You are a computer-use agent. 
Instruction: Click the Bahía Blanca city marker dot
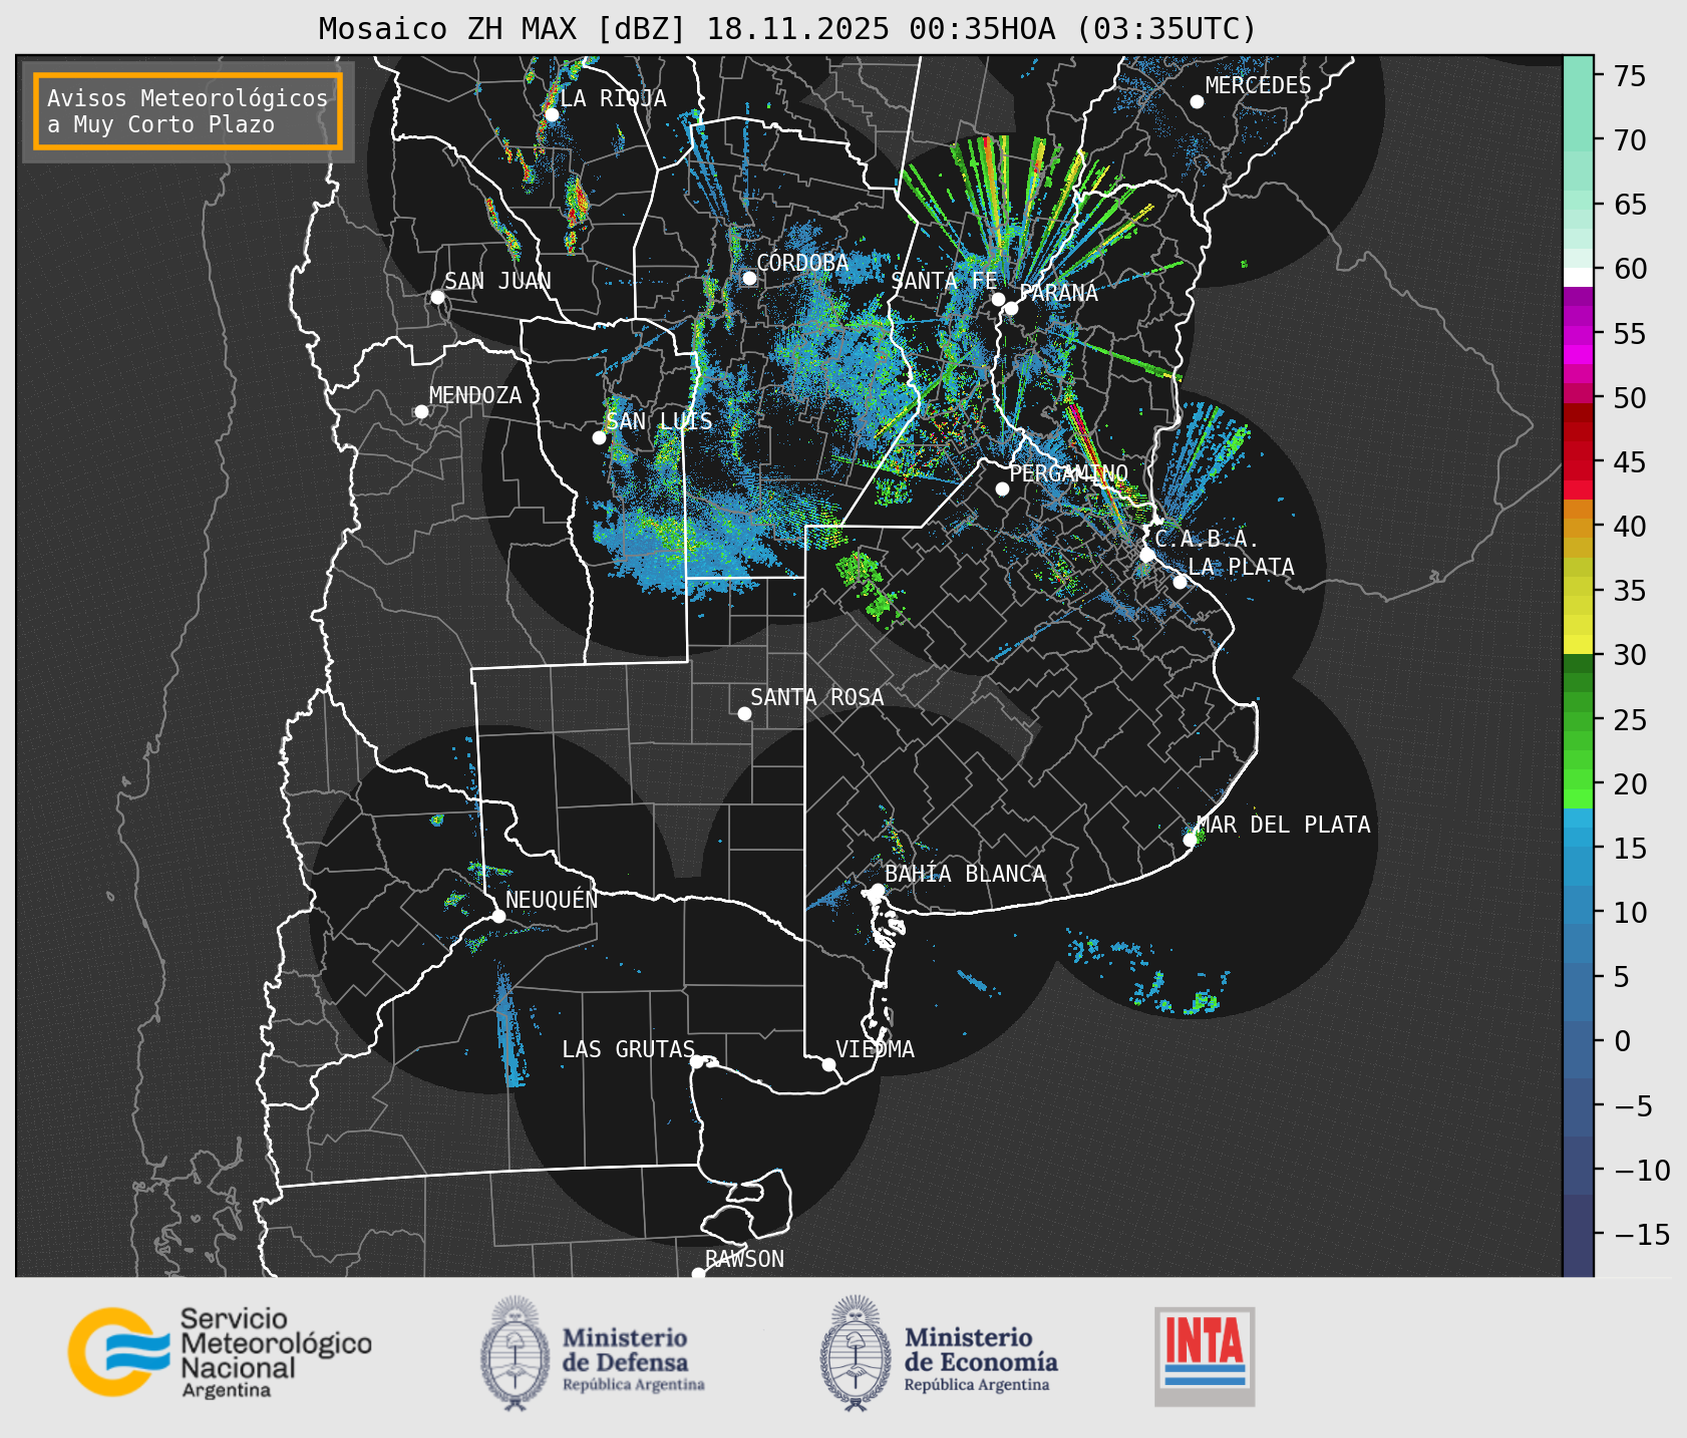(x=877, y=890)
